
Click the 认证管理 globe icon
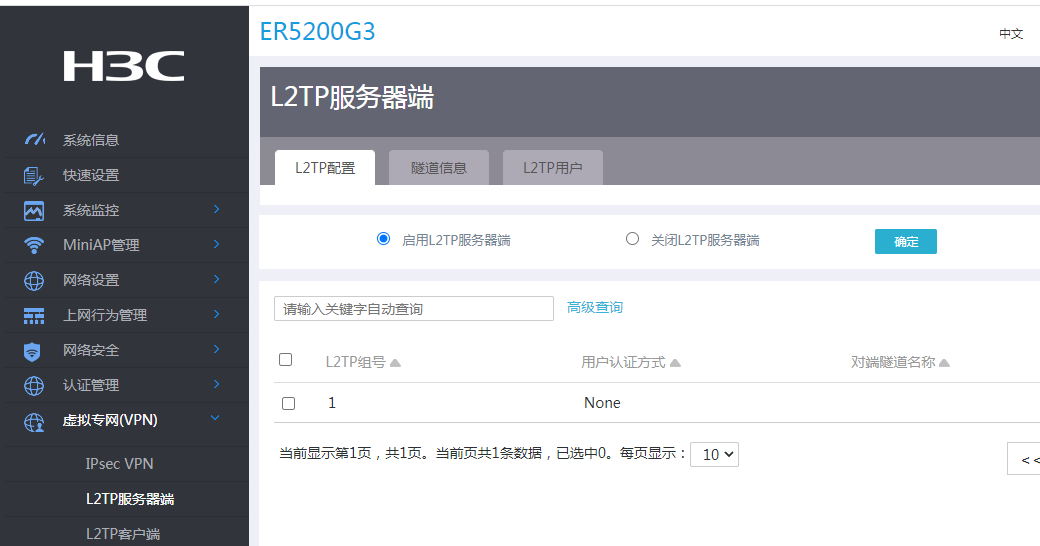tap(34, 385)
